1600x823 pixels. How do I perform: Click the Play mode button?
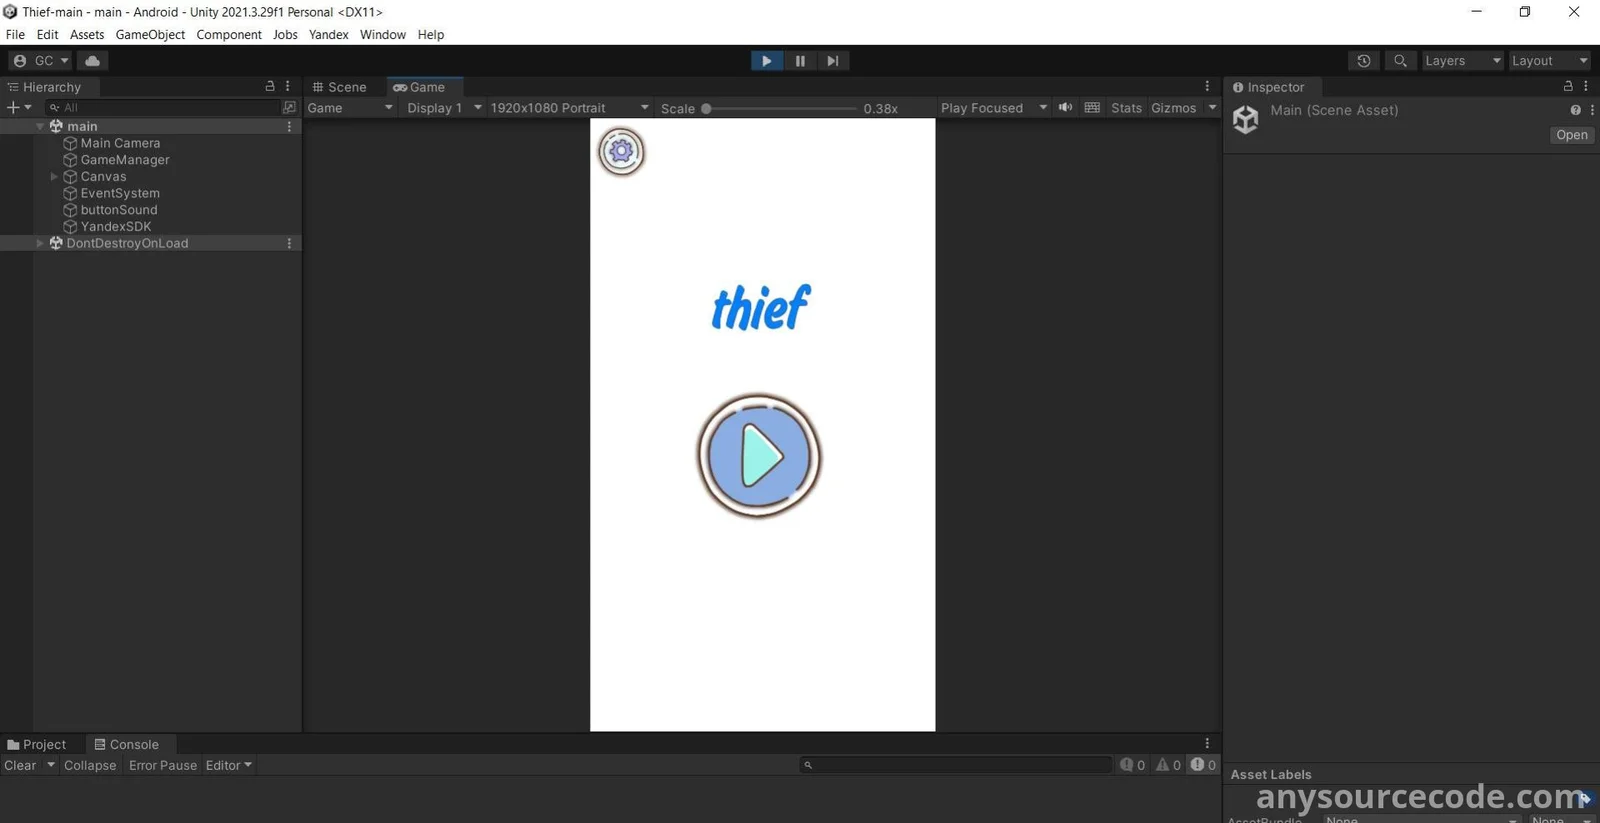click(x=766, y=61)
